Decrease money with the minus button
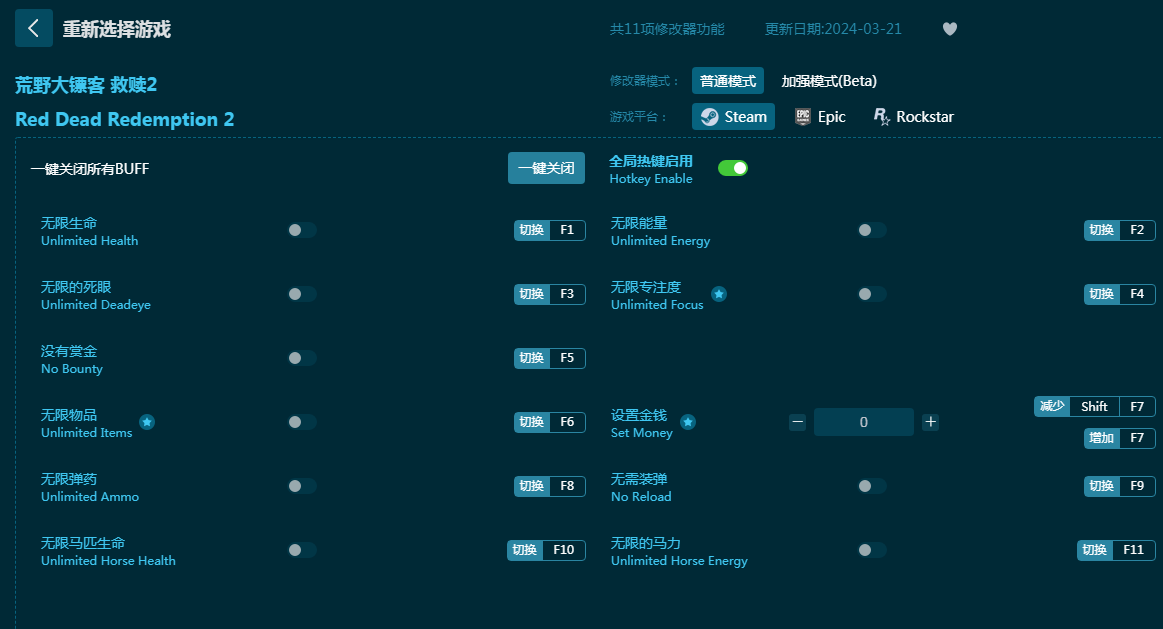Image resolution: width=1163 pixels, height=629 pixels. tap(797, 422)
